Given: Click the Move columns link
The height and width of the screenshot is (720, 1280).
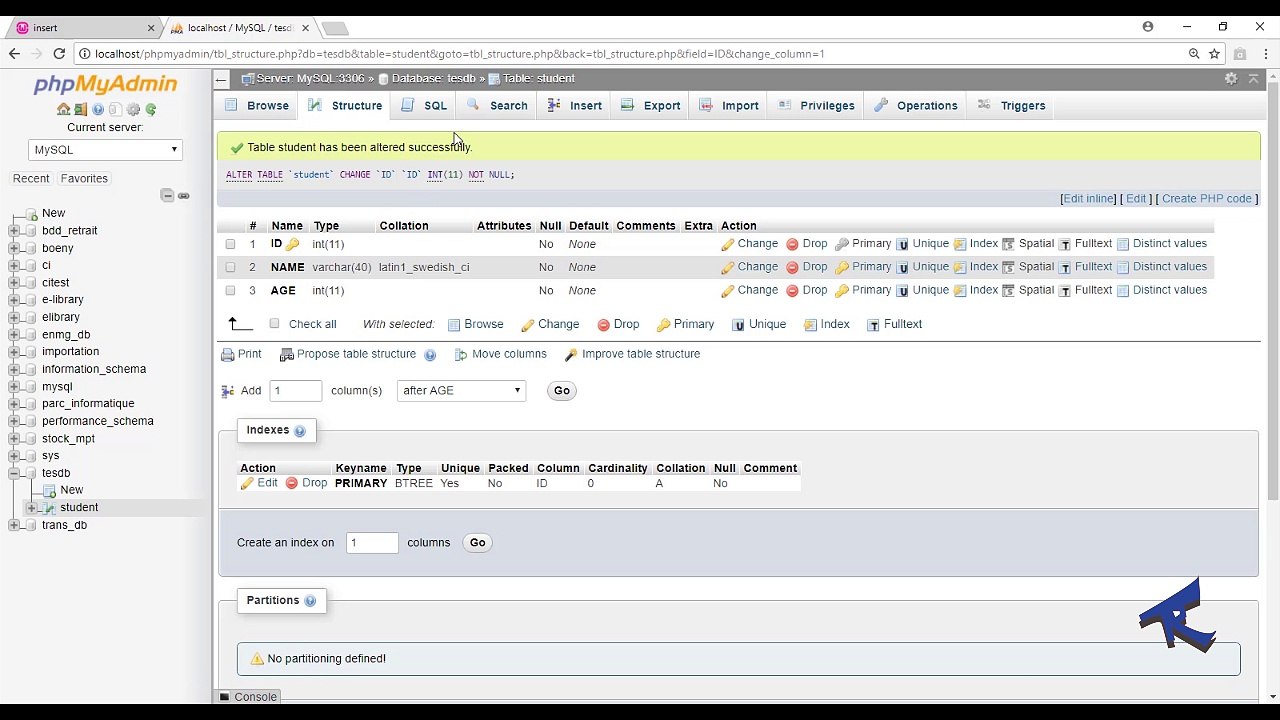Looking at the screenshot, I should click(501, 354).
